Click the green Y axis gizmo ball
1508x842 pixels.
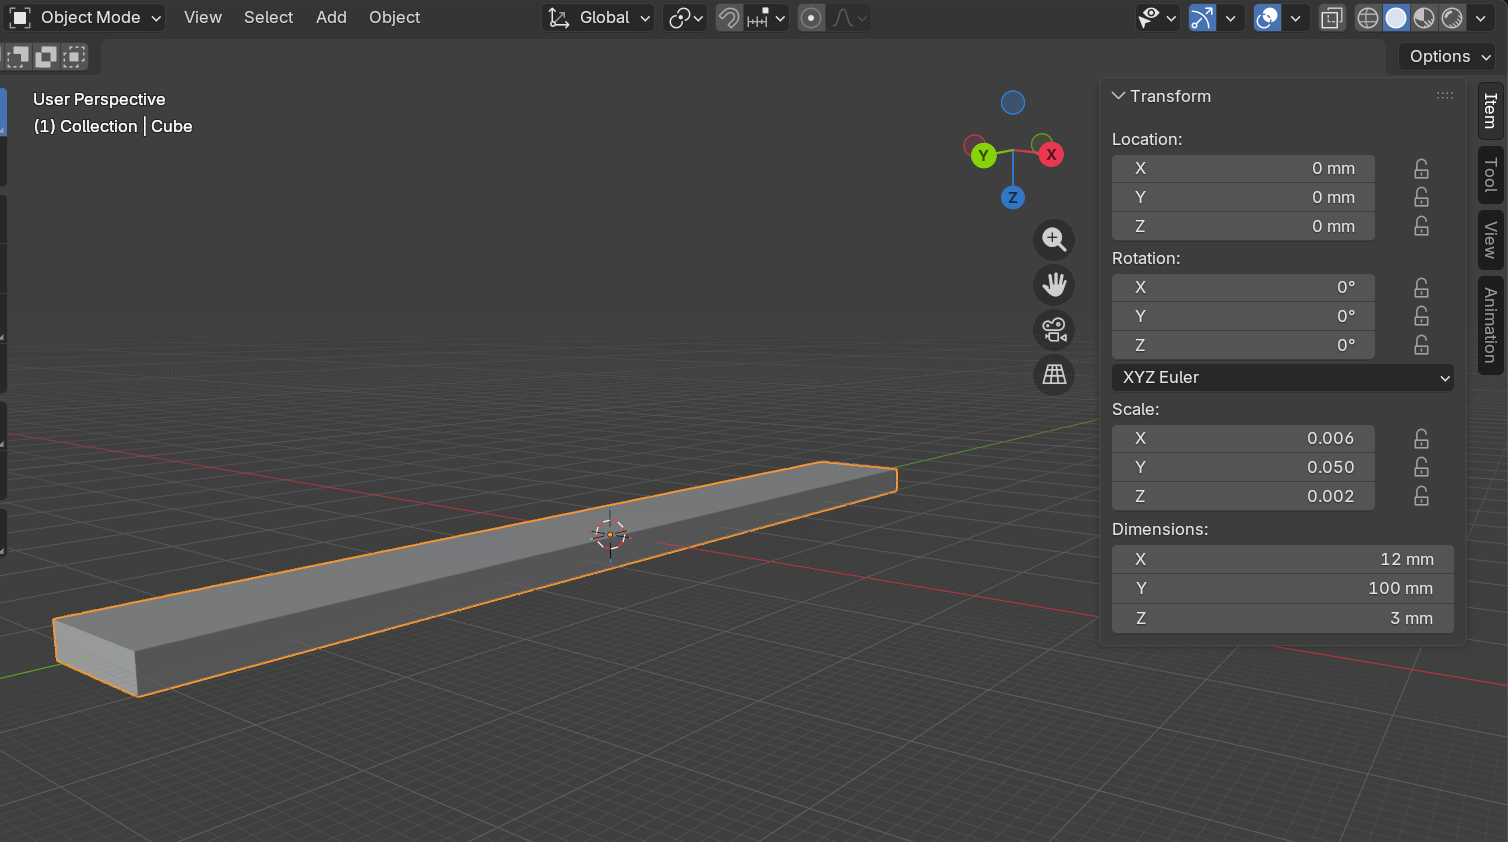(984, 155)
